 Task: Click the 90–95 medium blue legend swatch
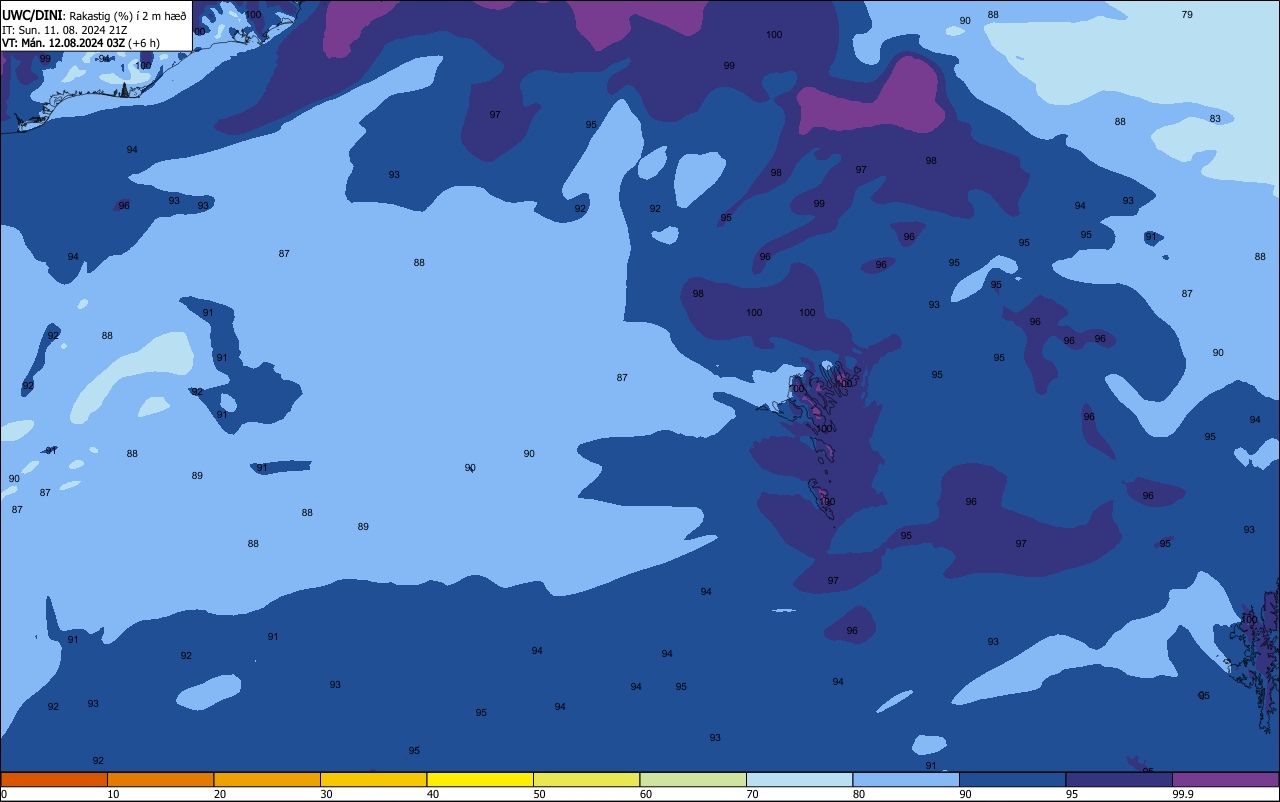click(1012, 779)
